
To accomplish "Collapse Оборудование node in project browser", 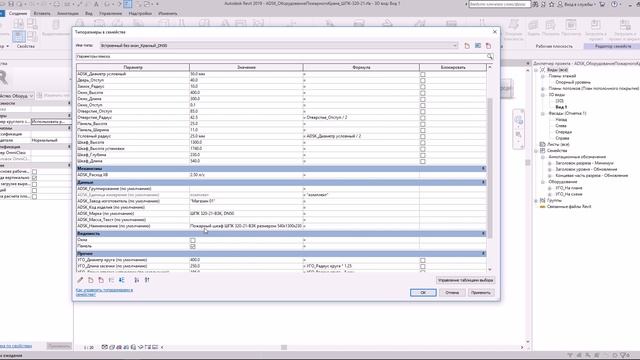I will coord(543,182).
